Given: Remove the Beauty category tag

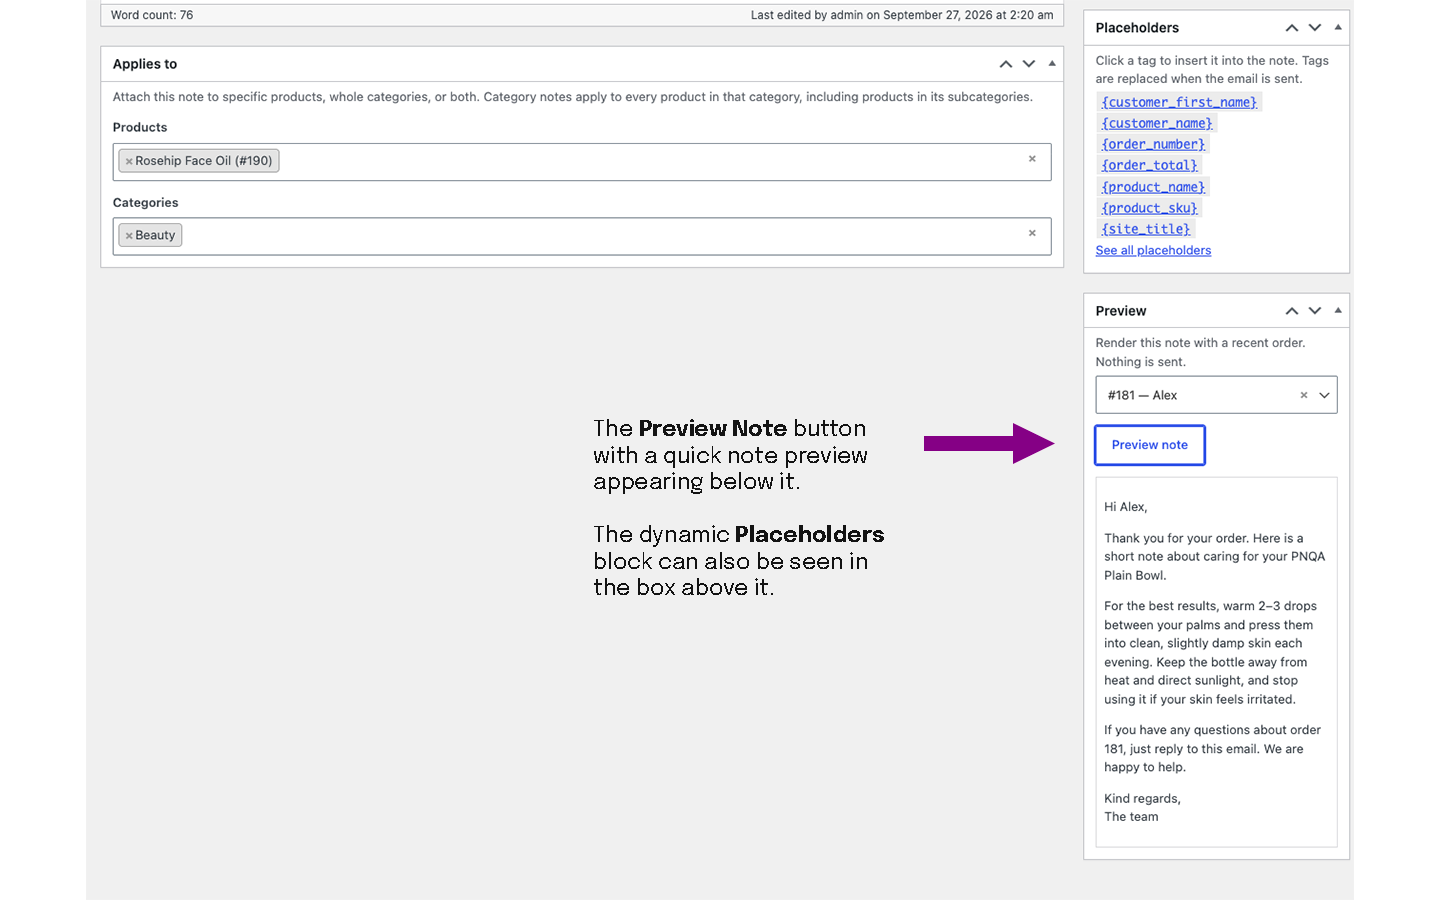Looking at the screenshot, I should point(129,236).
